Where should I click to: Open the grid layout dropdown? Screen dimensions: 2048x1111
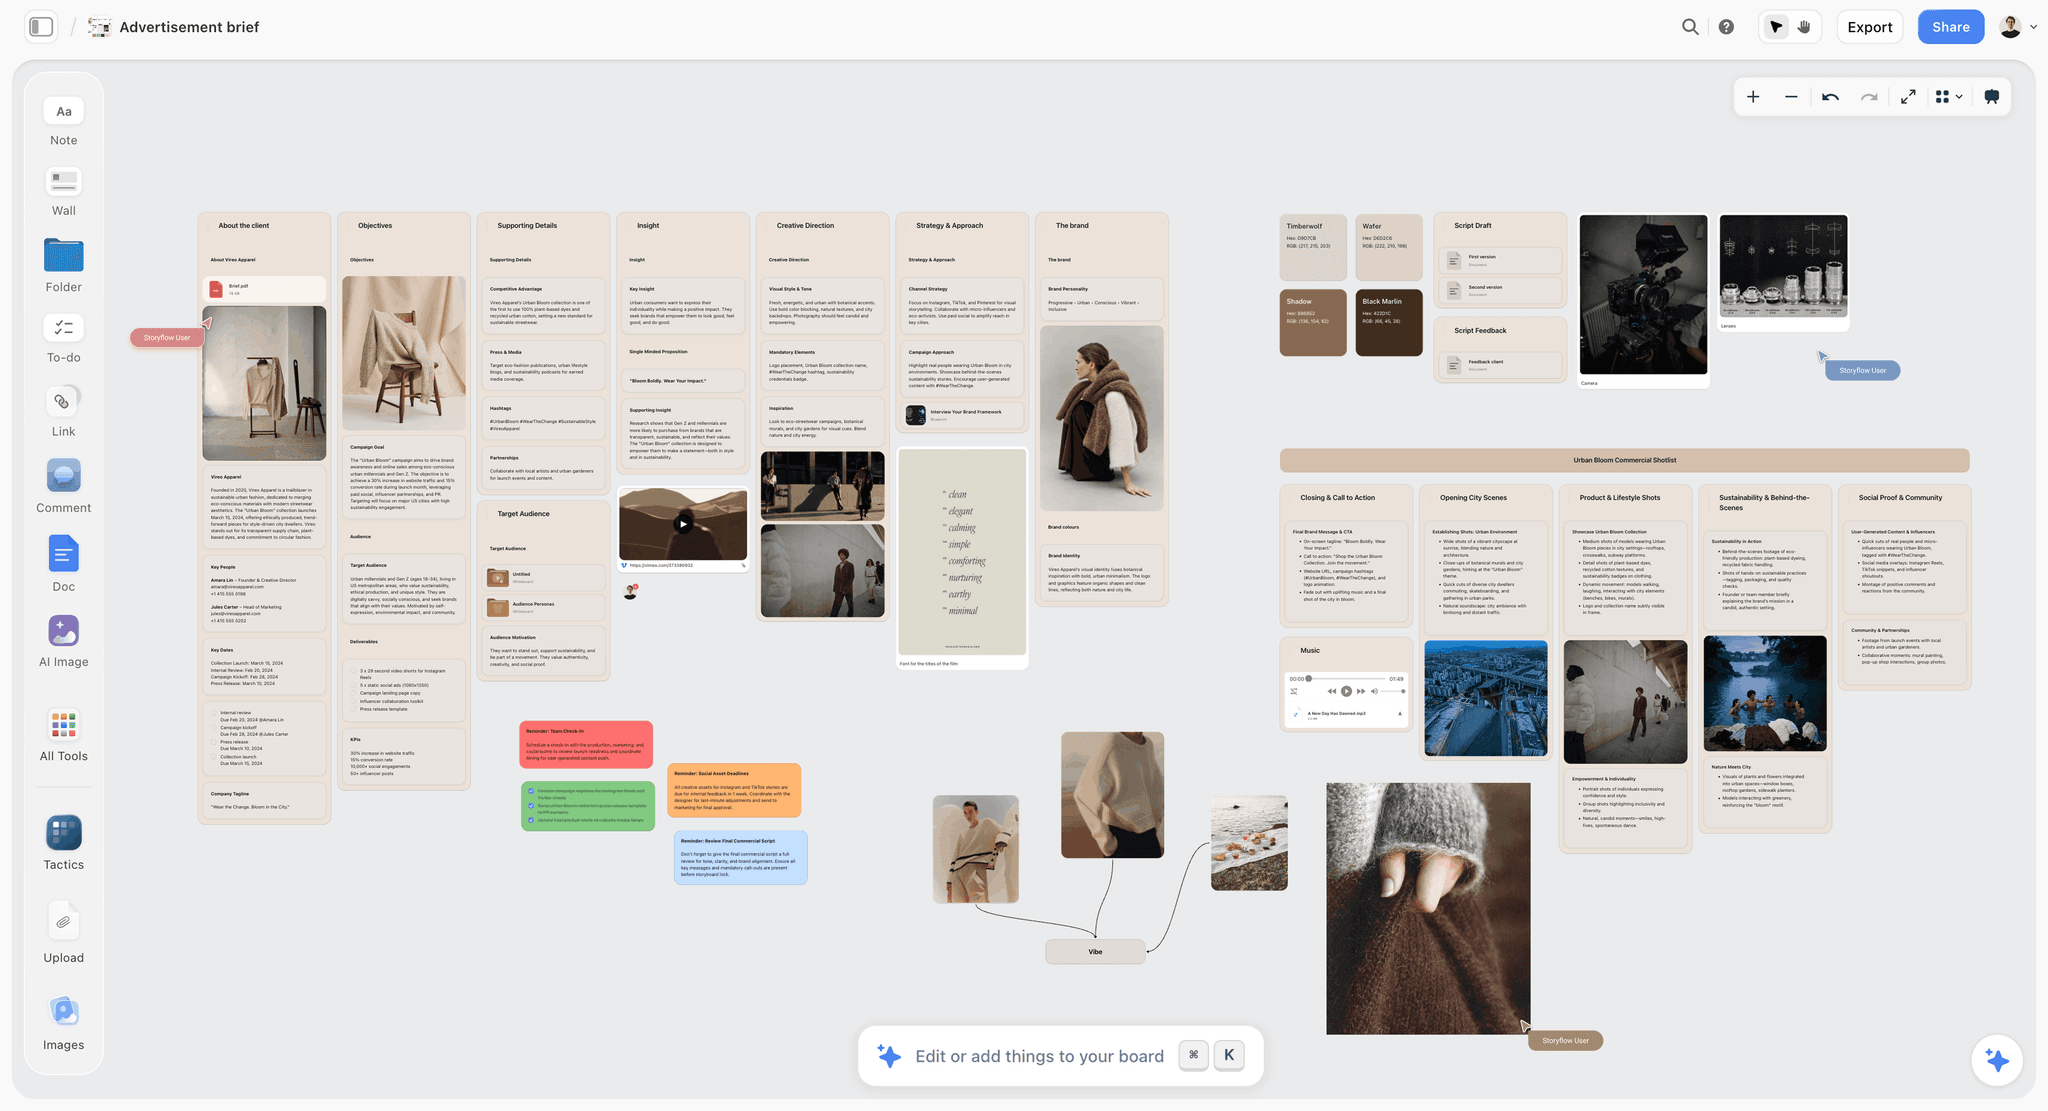pyautogui.click(x=1949, y=97)
